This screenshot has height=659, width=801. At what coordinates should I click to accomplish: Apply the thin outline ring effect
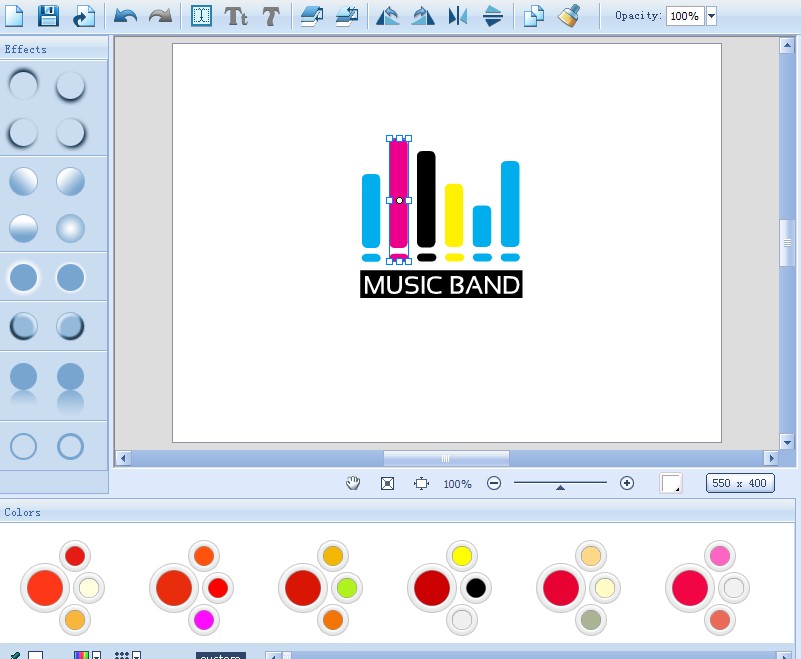pos(23,446)
